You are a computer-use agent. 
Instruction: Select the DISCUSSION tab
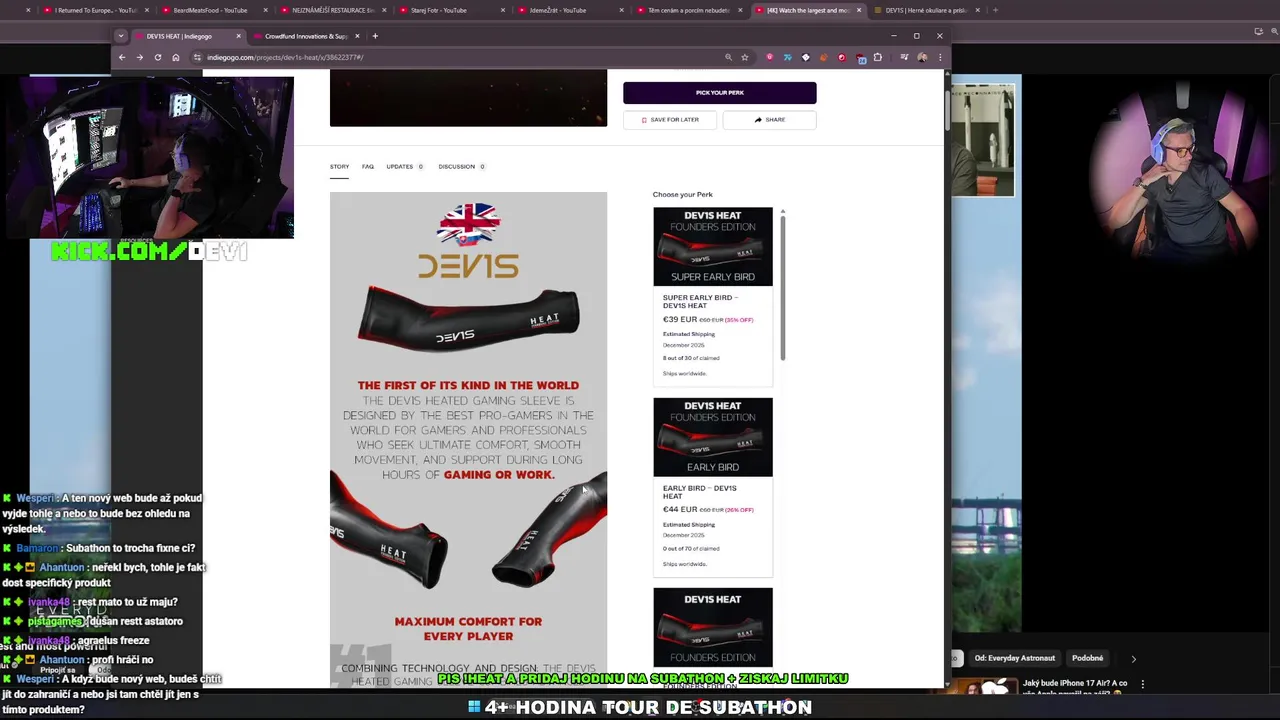(x=461, y=167)
